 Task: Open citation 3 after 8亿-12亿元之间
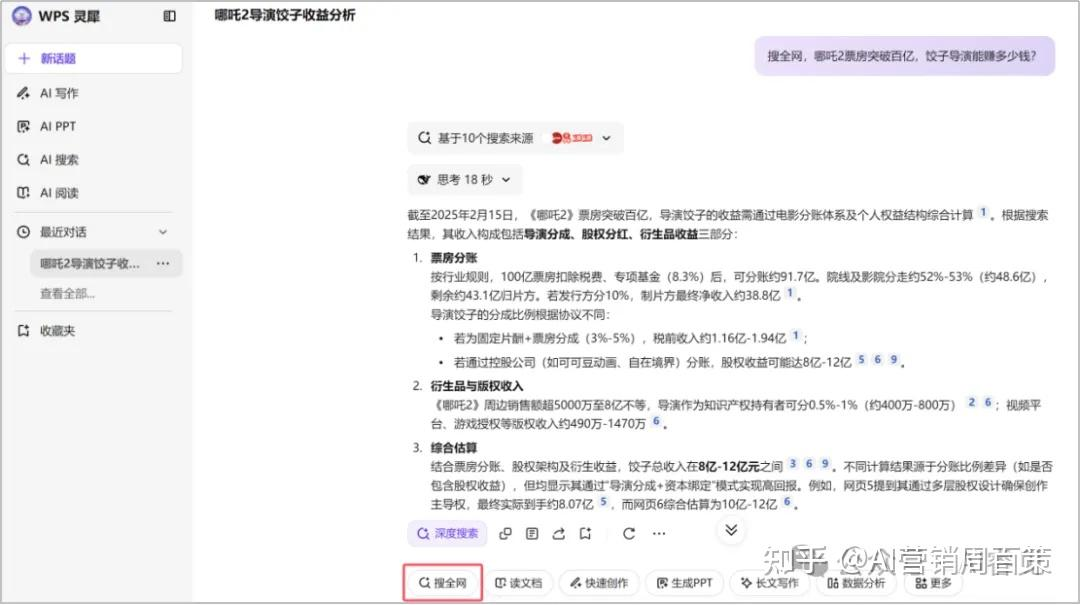pyautogui.click(x=793, y=464)
